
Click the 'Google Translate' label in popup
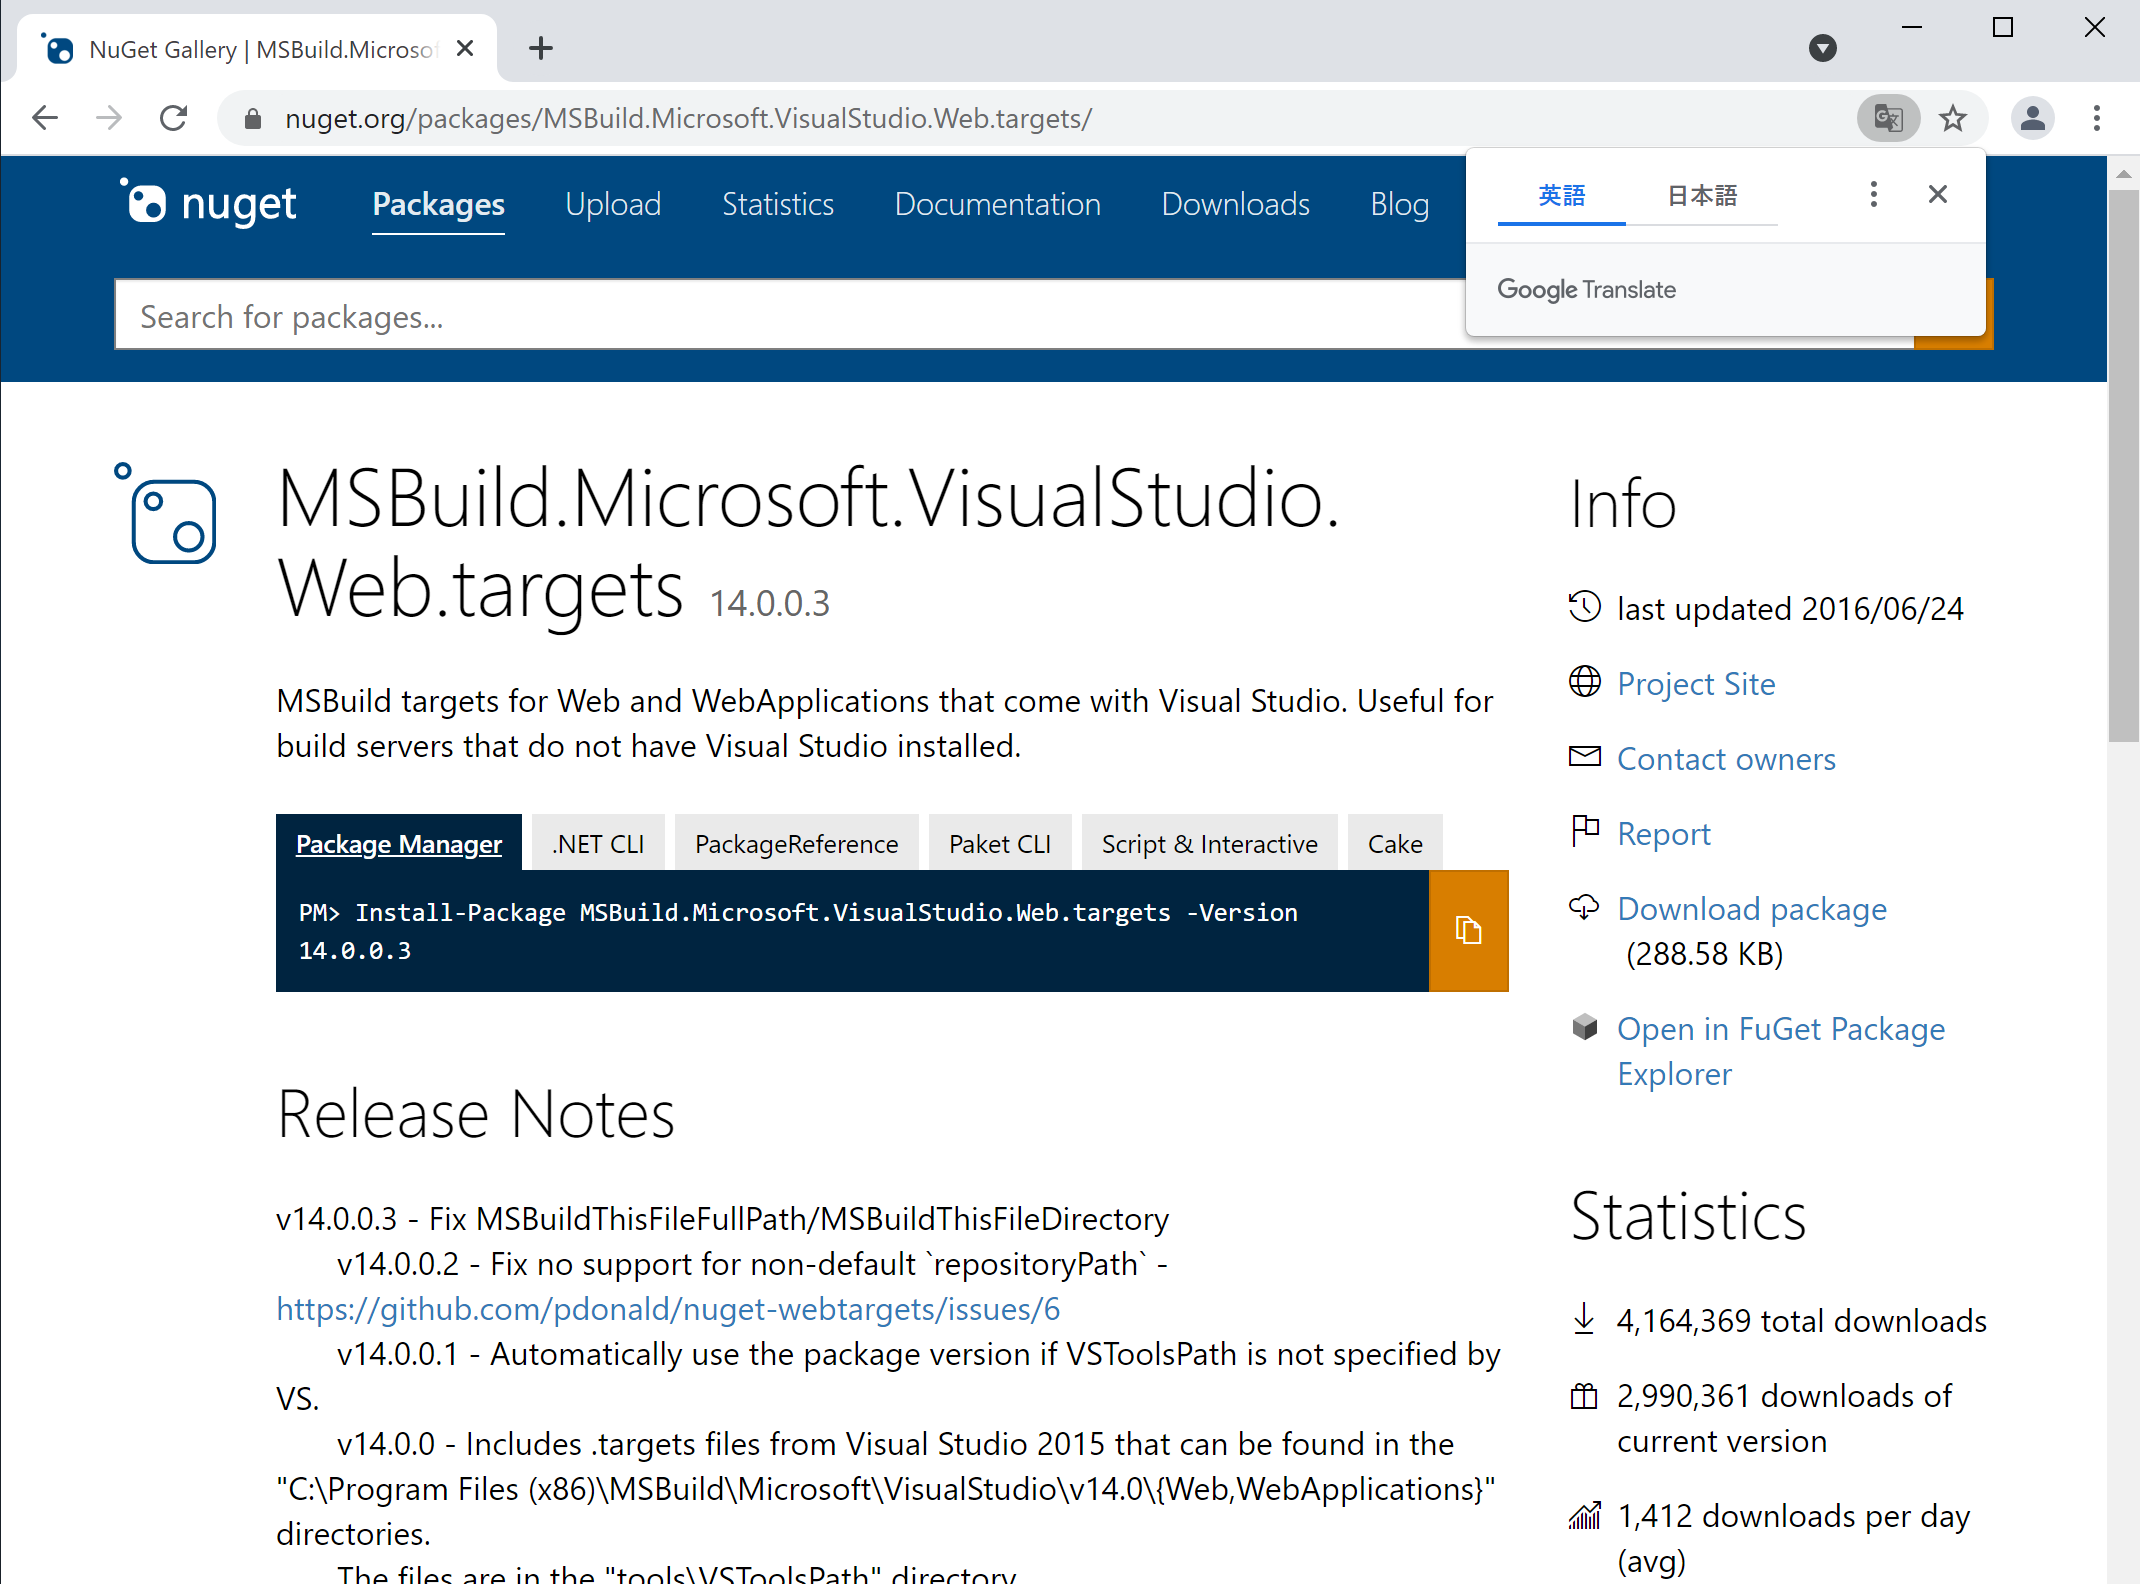1586,290
